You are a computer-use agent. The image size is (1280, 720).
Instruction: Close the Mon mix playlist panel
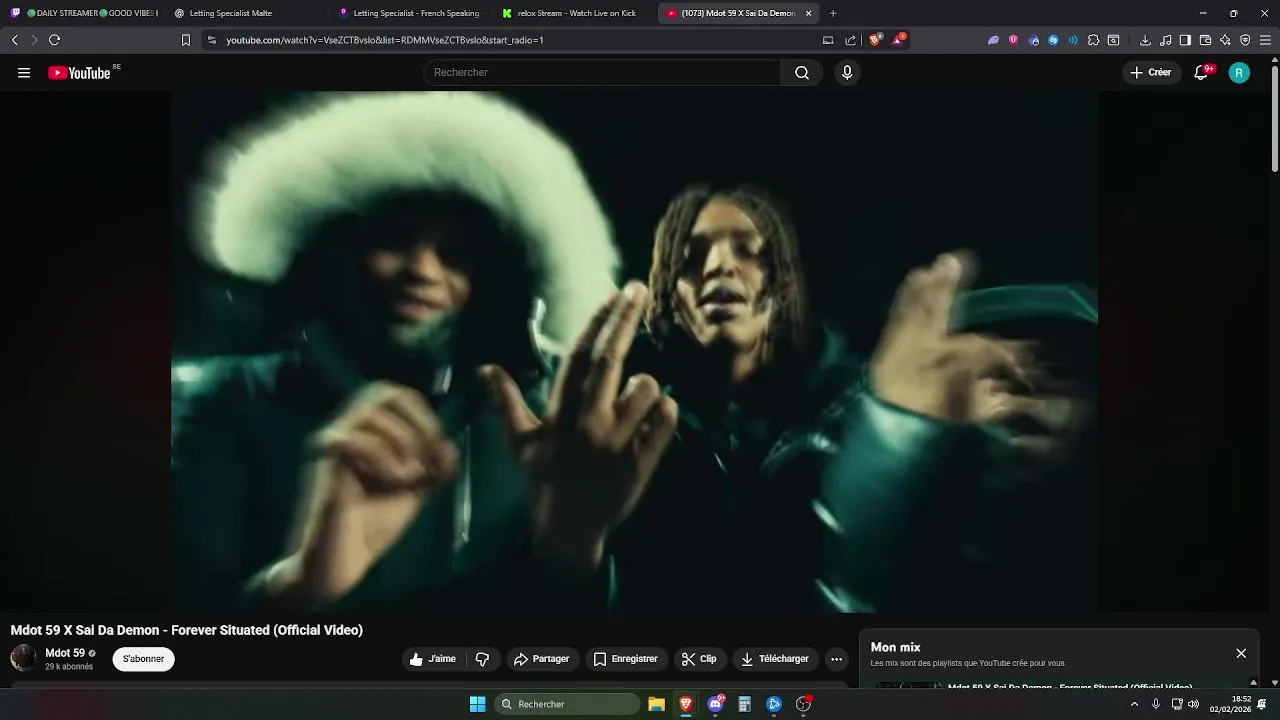pos(1241,653)
